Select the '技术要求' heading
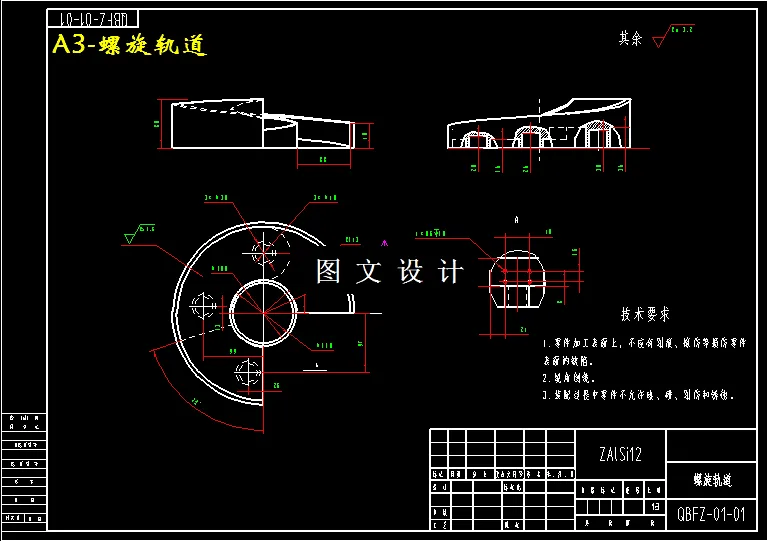Screen dimensions: 768x541 coord(645,314)
